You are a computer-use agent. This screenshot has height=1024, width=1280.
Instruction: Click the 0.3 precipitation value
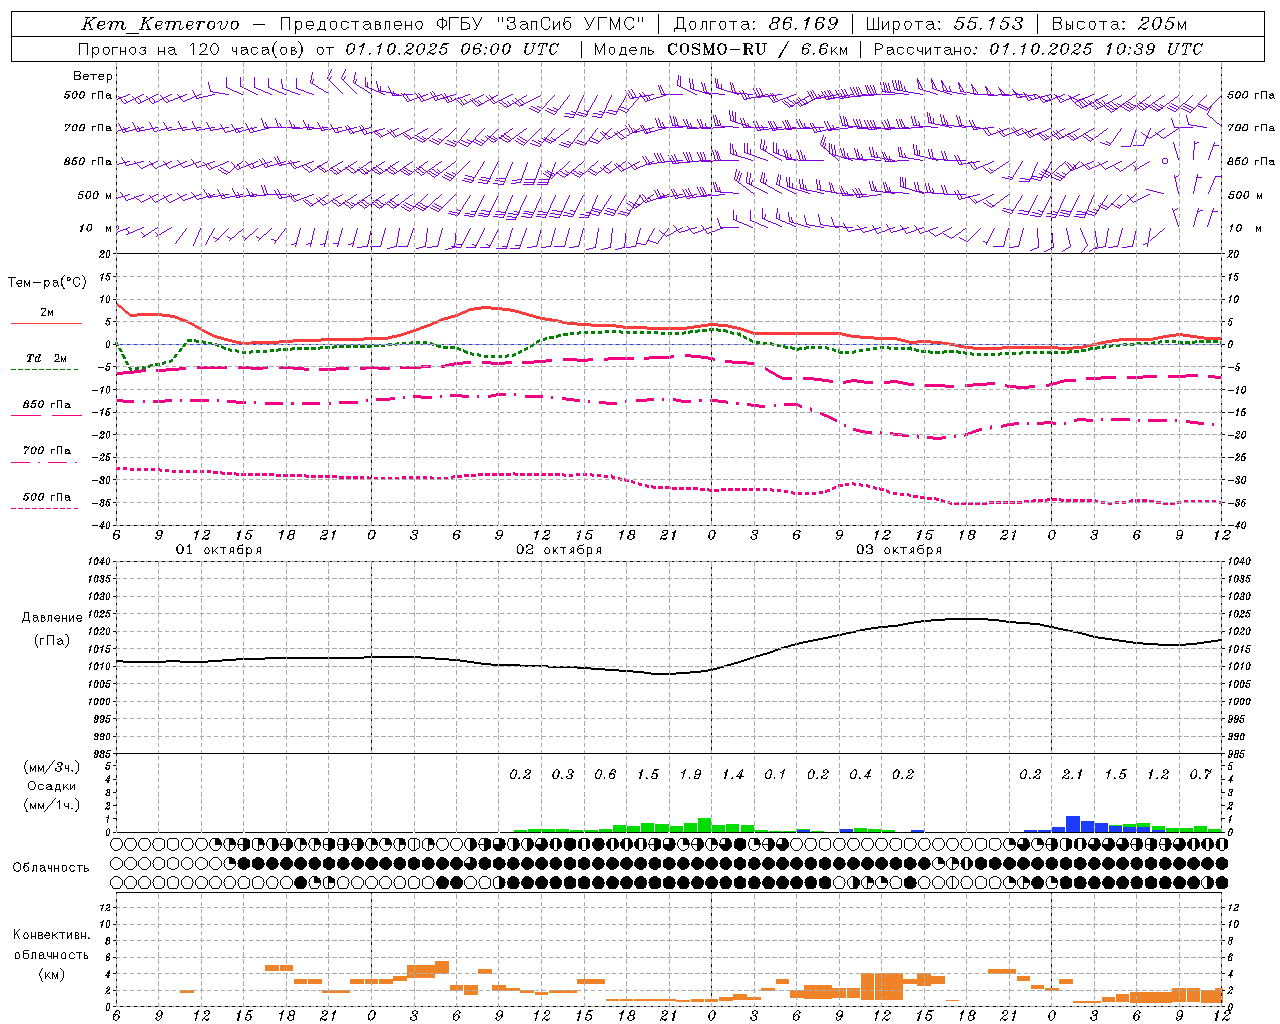[x=563, y=775]
